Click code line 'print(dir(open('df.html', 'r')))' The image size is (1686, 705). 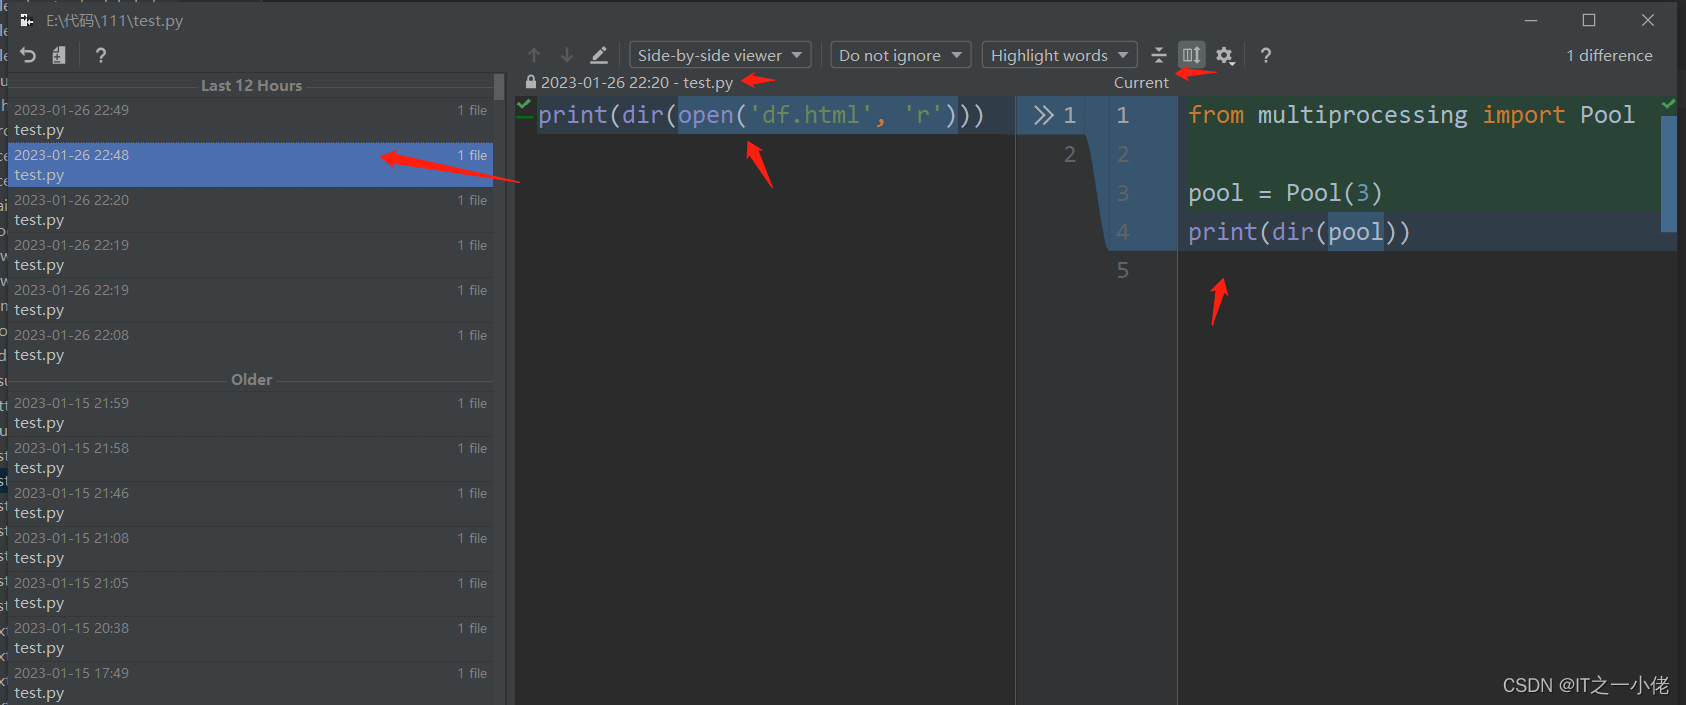tap(761, 115)
